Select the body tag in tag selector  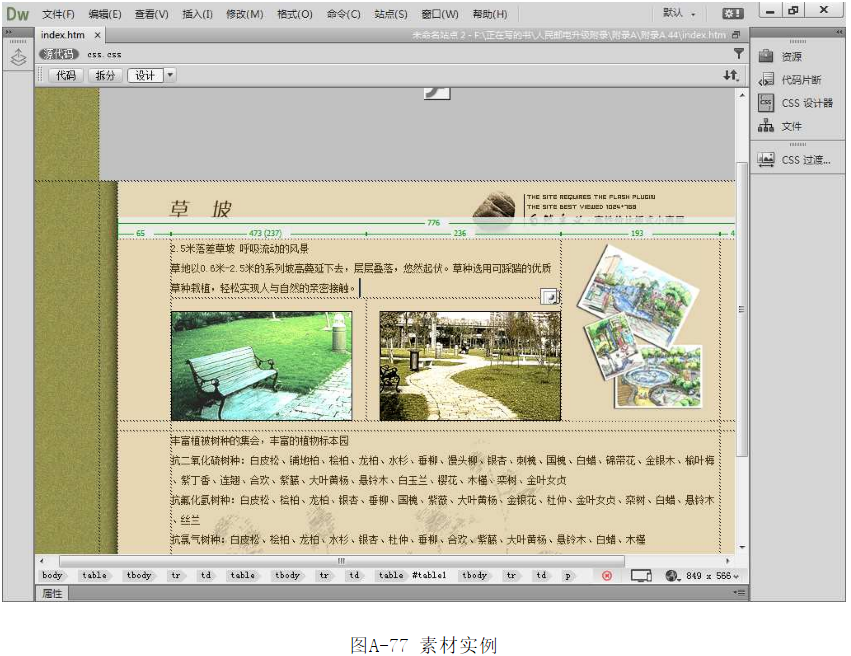click(x=52, y=575)
